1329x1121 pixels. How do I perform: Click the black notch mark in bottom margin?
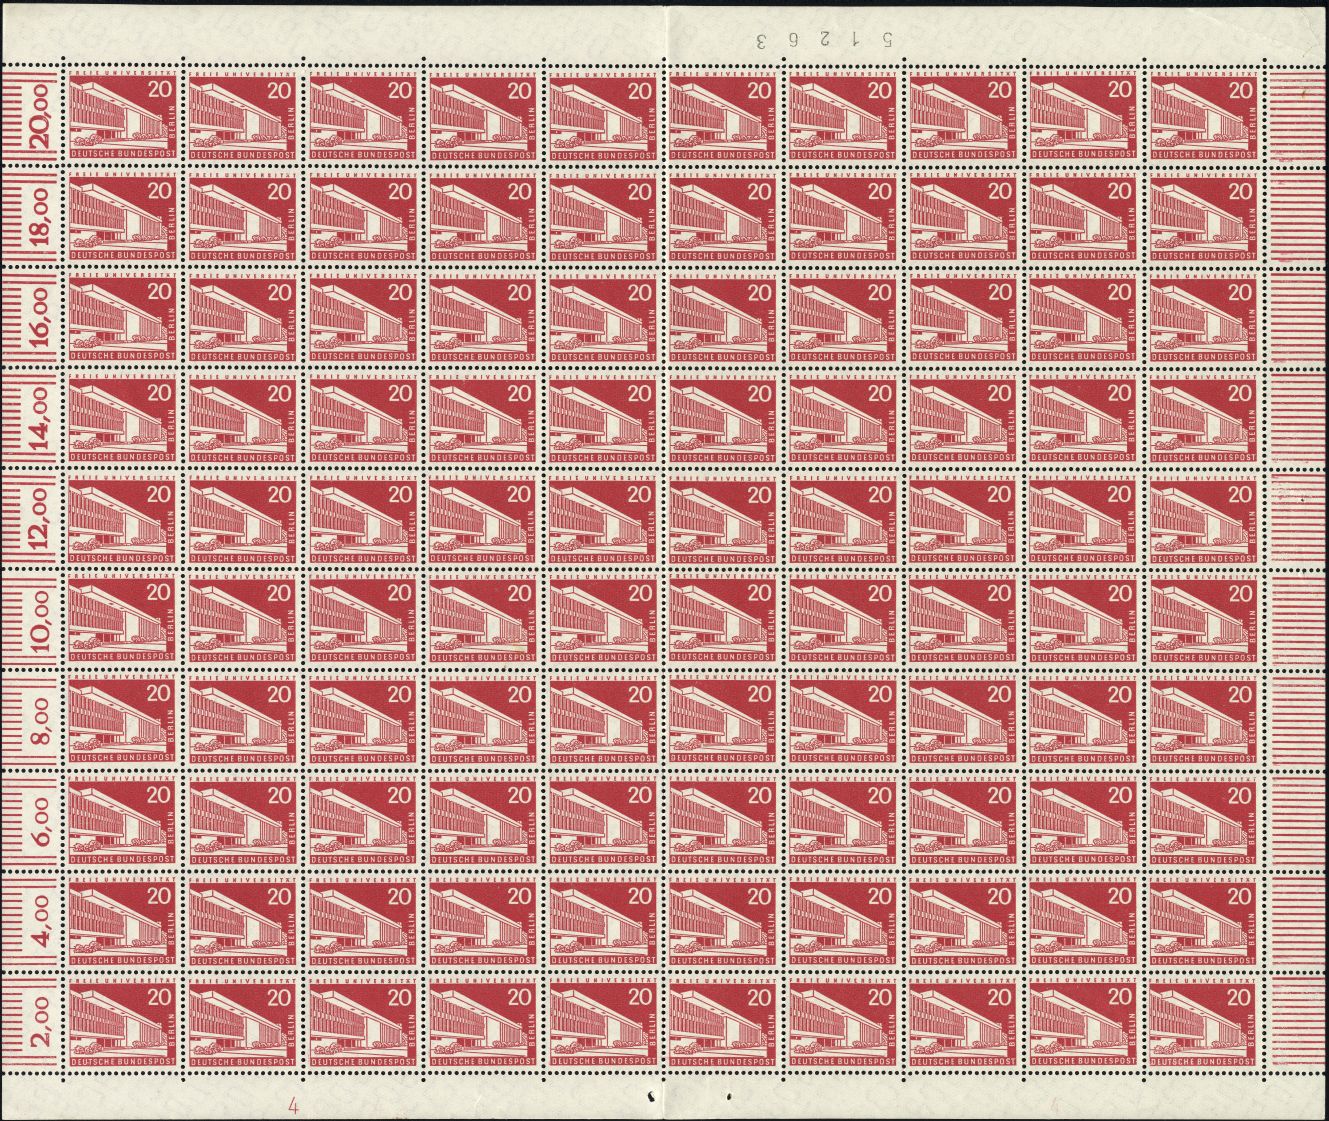[x=655, y=1086]
